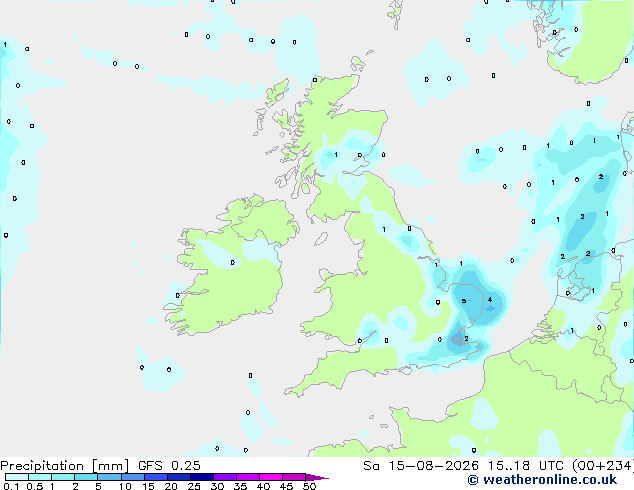Viewport: 634px width, 490px height.
Task: Click the 0.1–0.5 mm legend color swatch
Action: point(17,477)
